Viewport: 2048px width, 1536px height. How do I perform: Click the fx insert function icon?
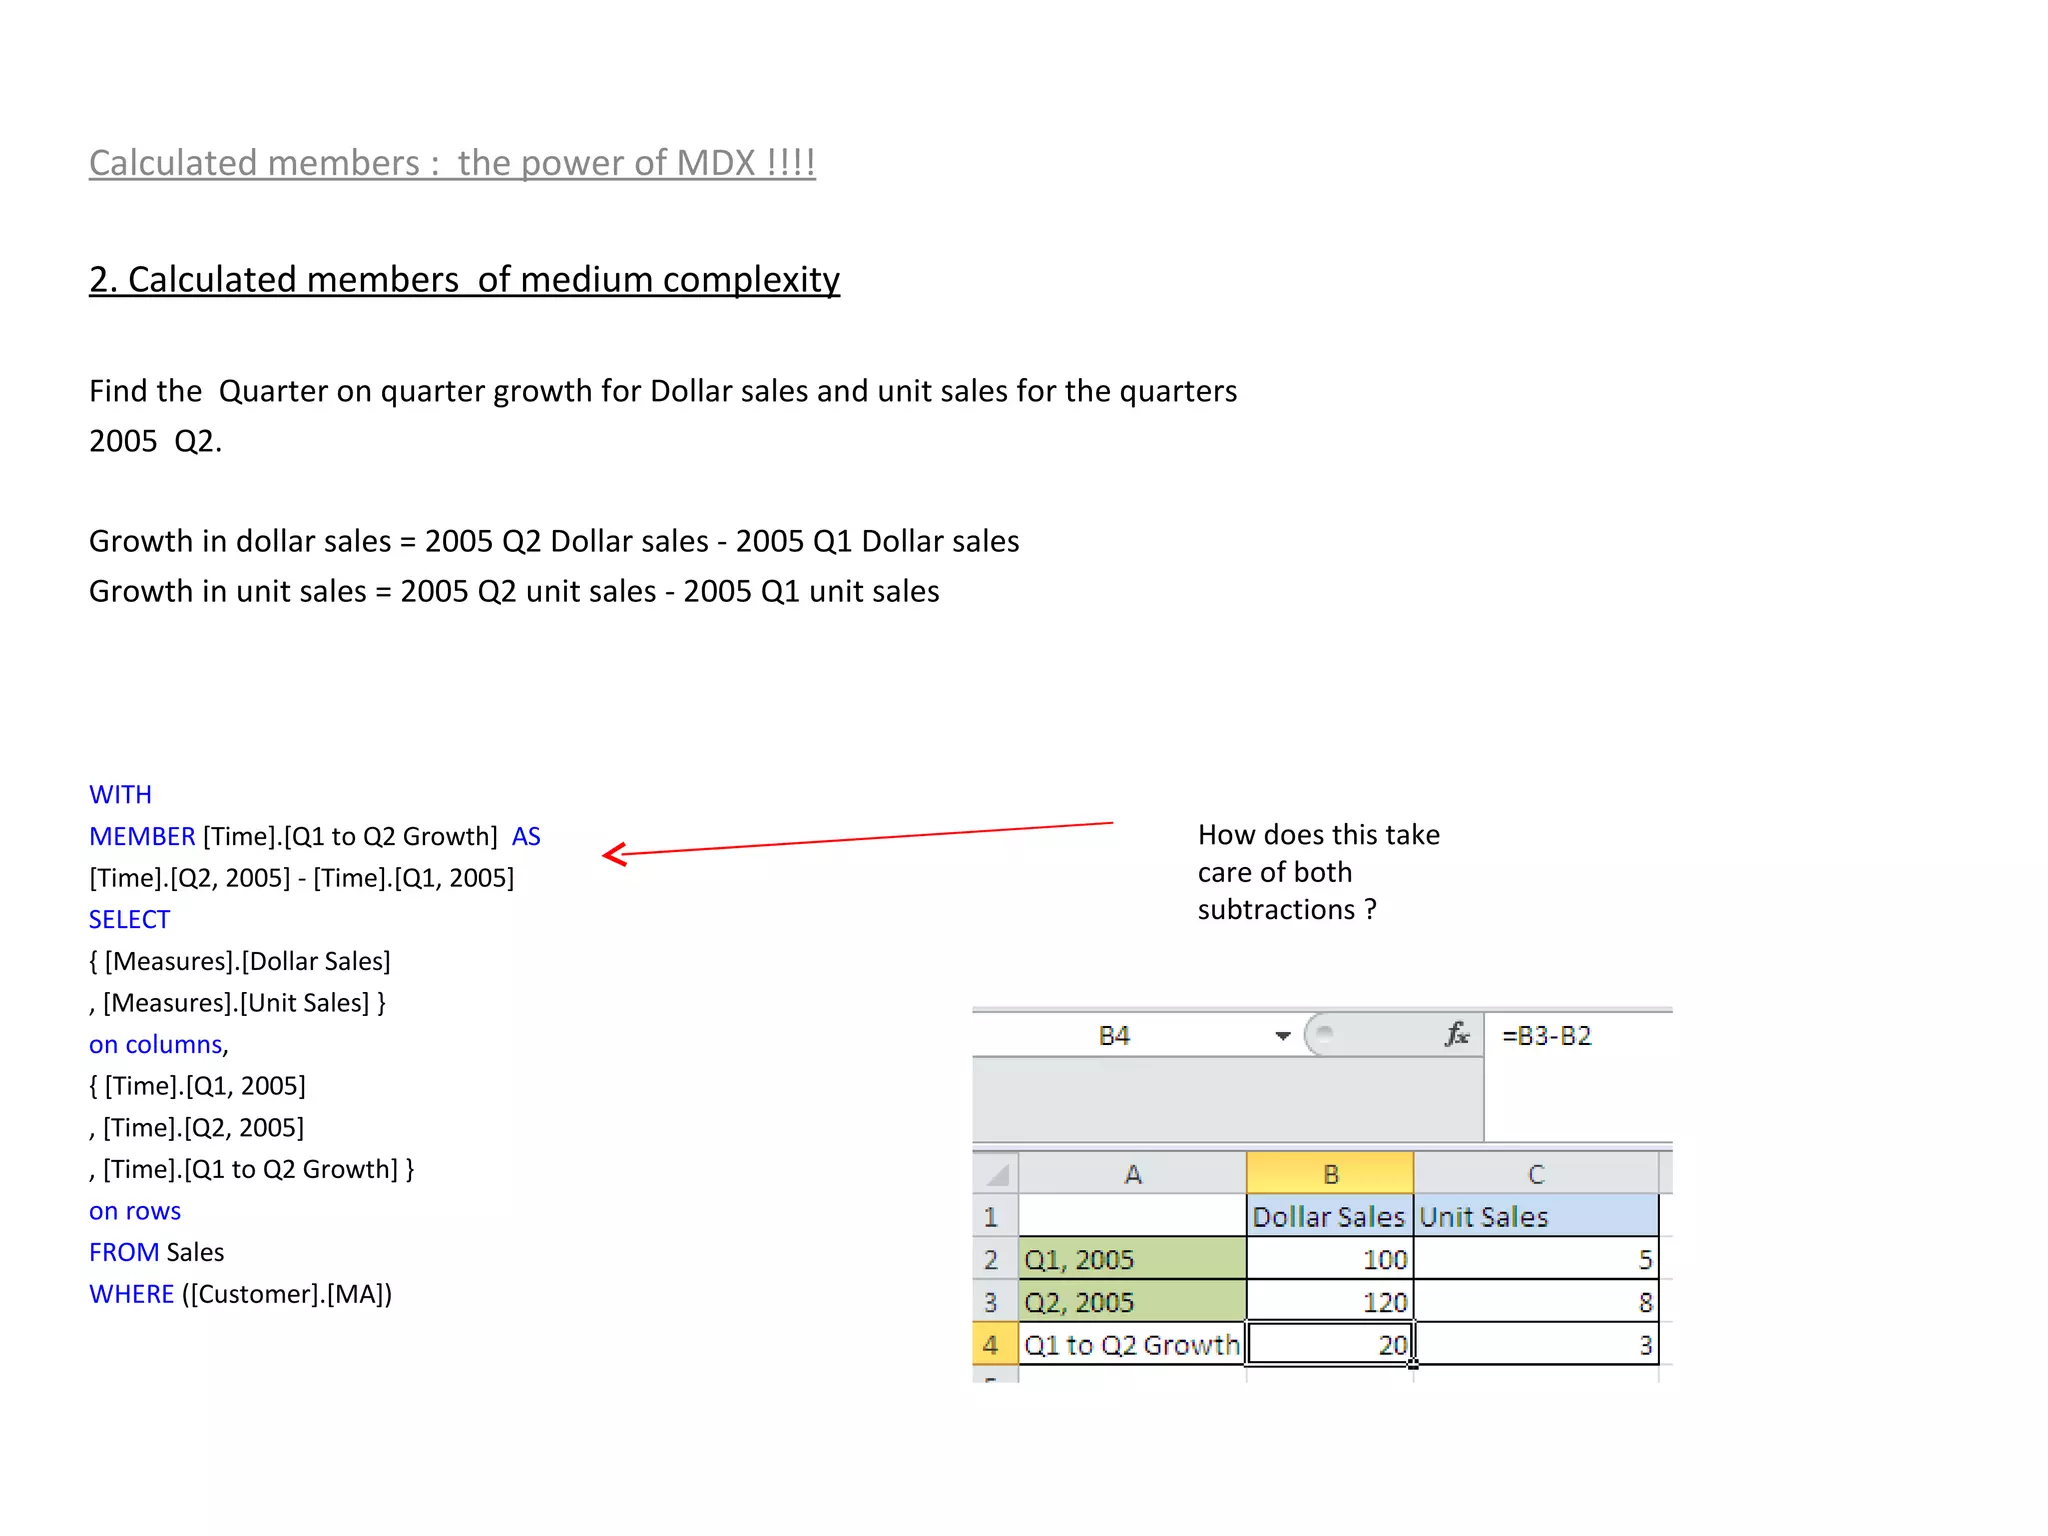[x=1457, y=1034]
